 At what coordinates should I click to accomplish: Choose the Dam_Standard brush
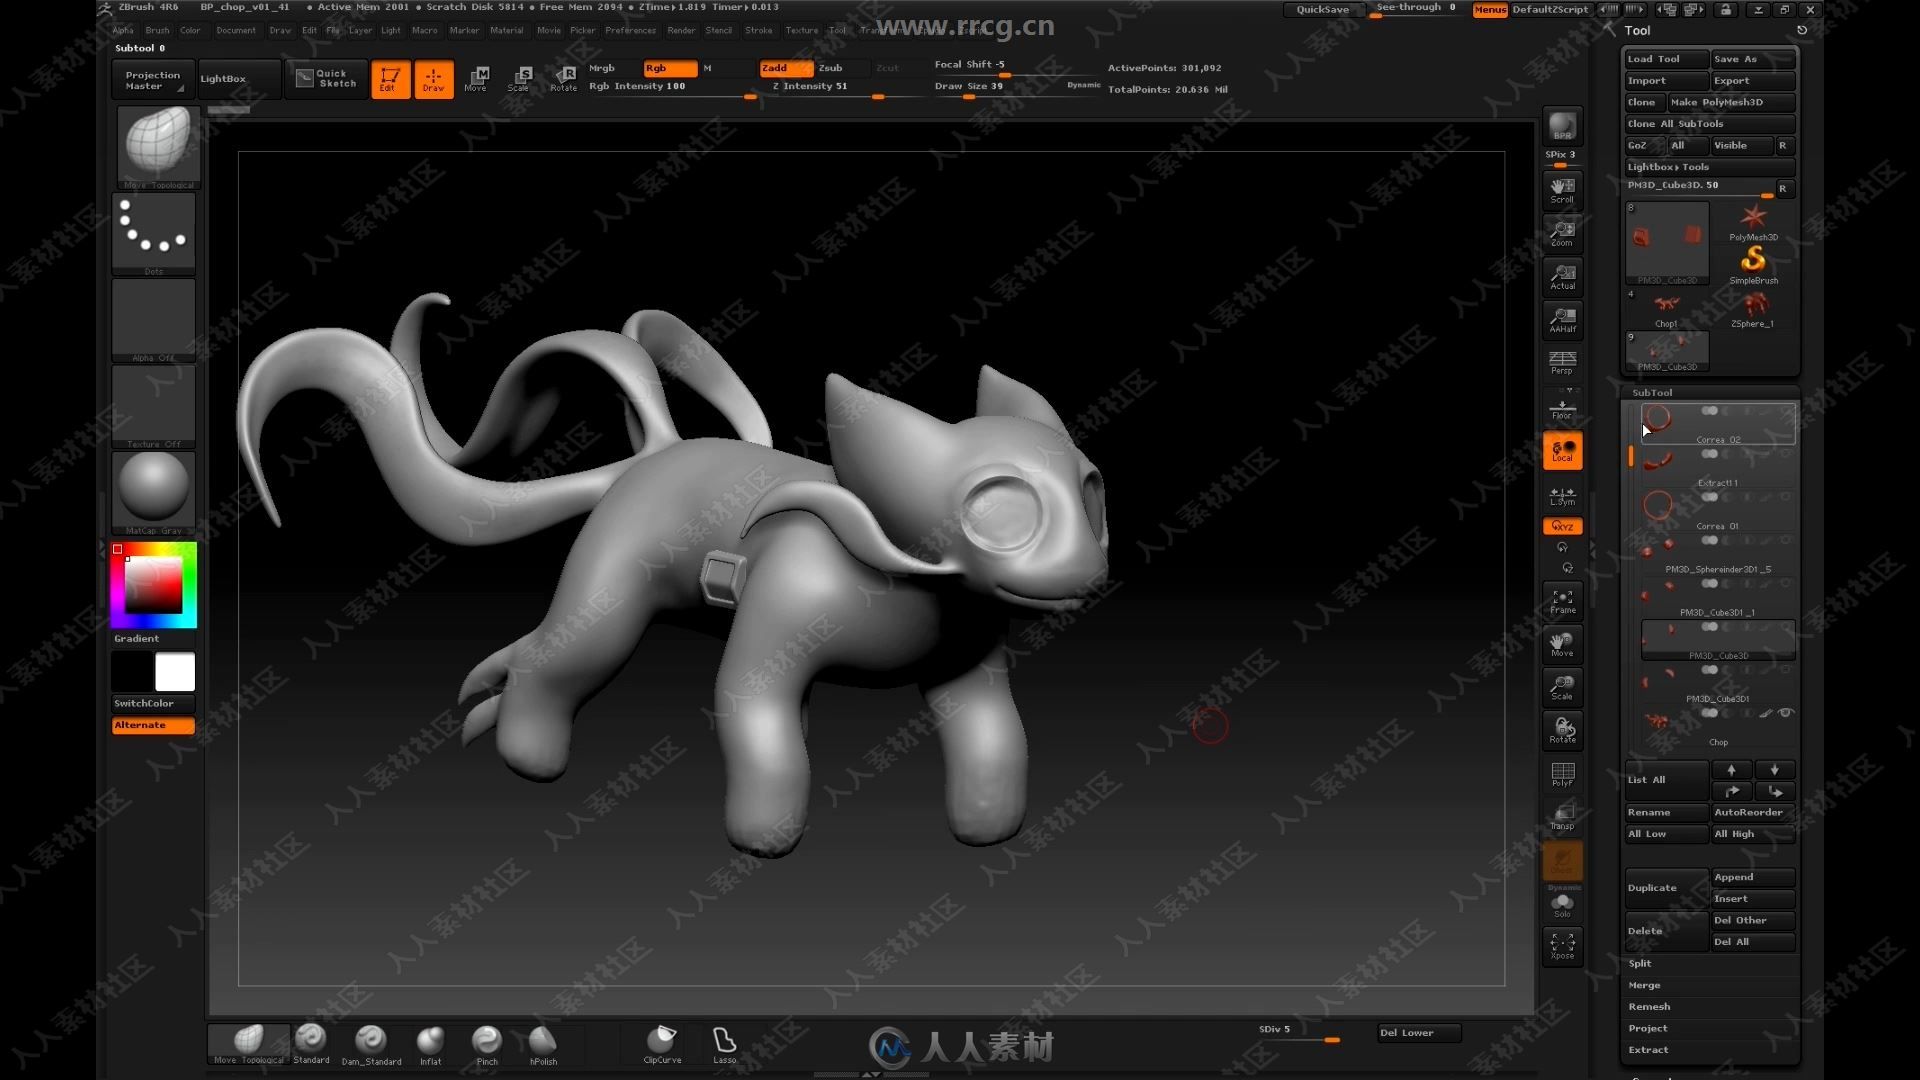(x=371, y=1043)
